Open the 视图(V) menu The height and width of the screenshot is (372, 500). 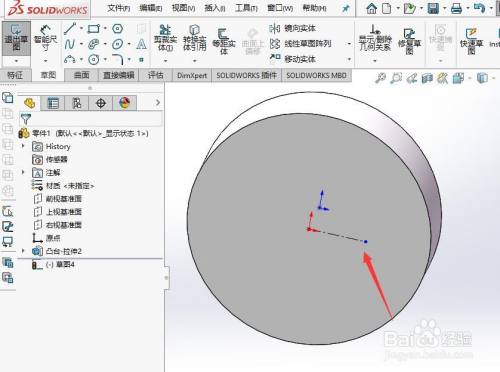pos(183,8)
